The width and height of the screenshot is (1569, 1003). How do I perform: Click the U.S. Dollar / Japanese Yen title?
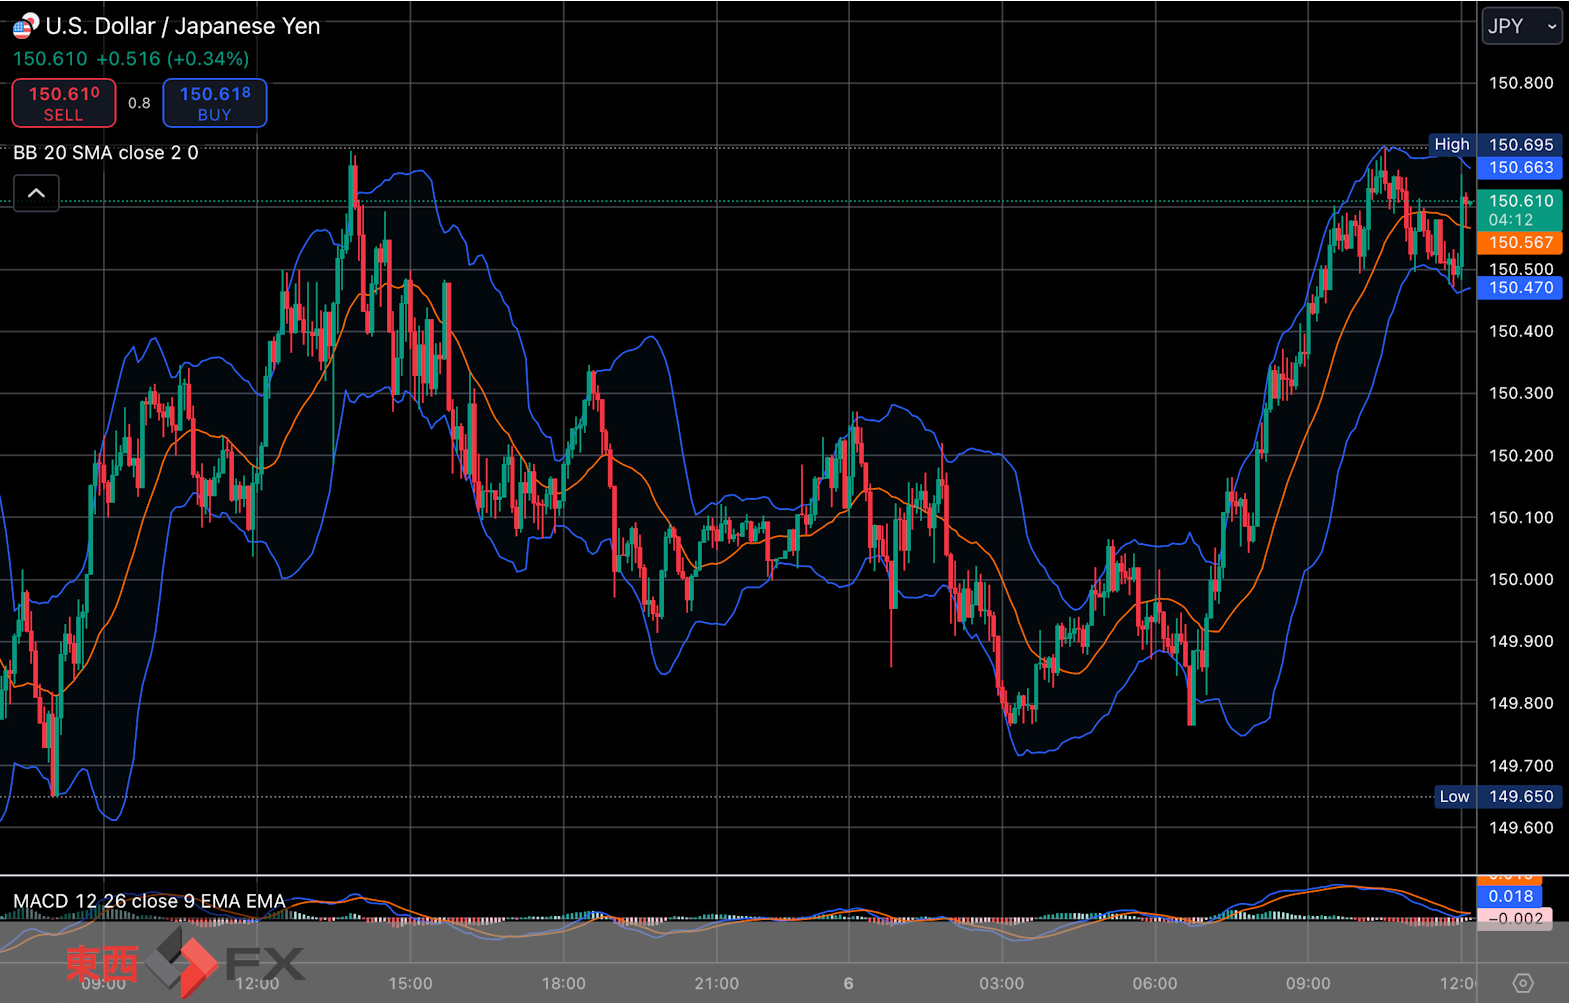183,26
